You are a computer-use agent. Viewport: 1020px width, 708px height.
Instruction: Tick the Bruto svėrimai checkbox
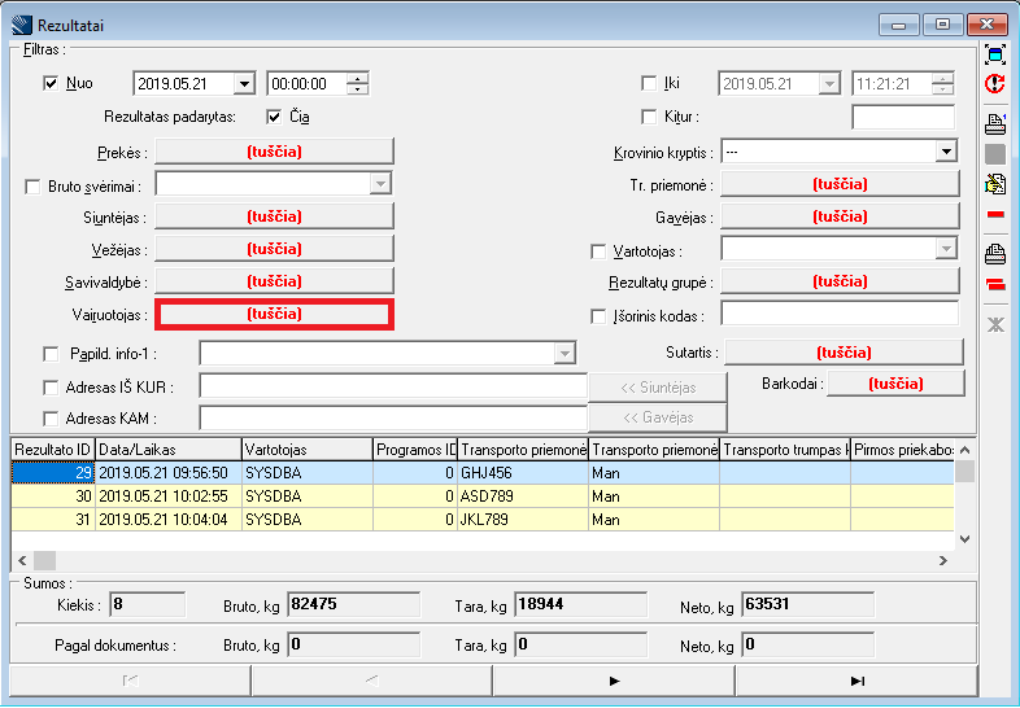tap(33, 186)
